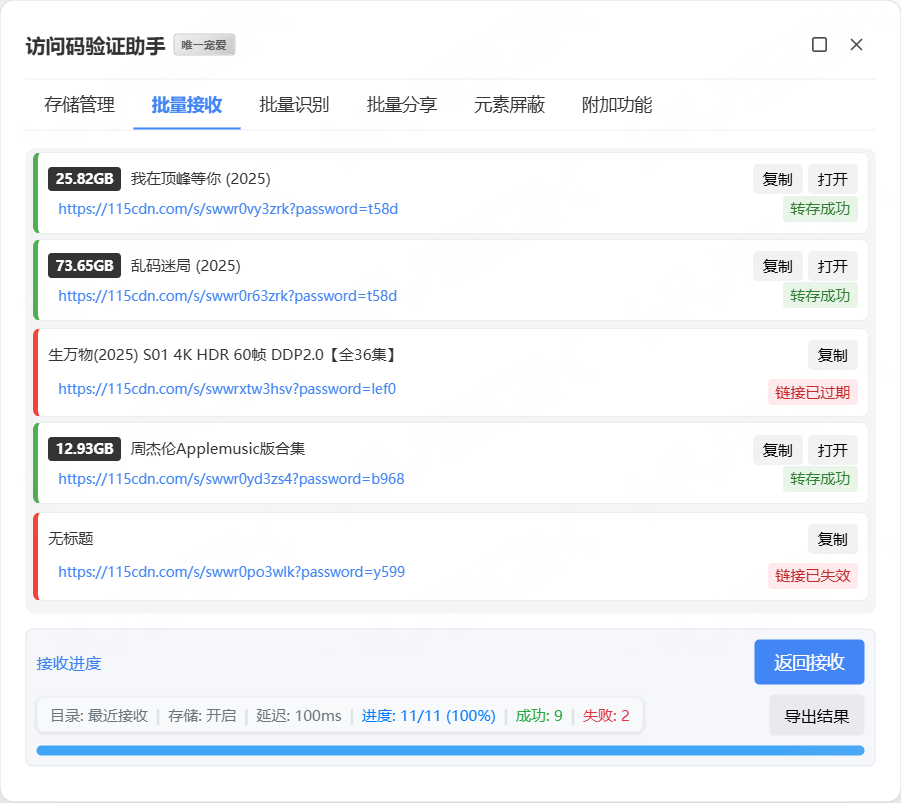
Task: Go to the 批量分享 tab
Action: [x=402, y=105]
